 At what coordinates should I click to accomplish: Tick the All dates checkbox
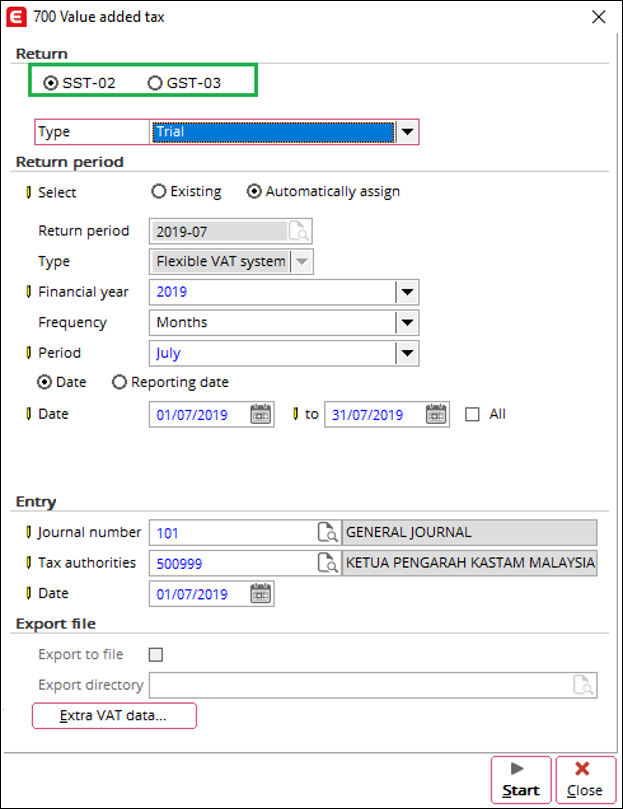[x=473, y=414]
